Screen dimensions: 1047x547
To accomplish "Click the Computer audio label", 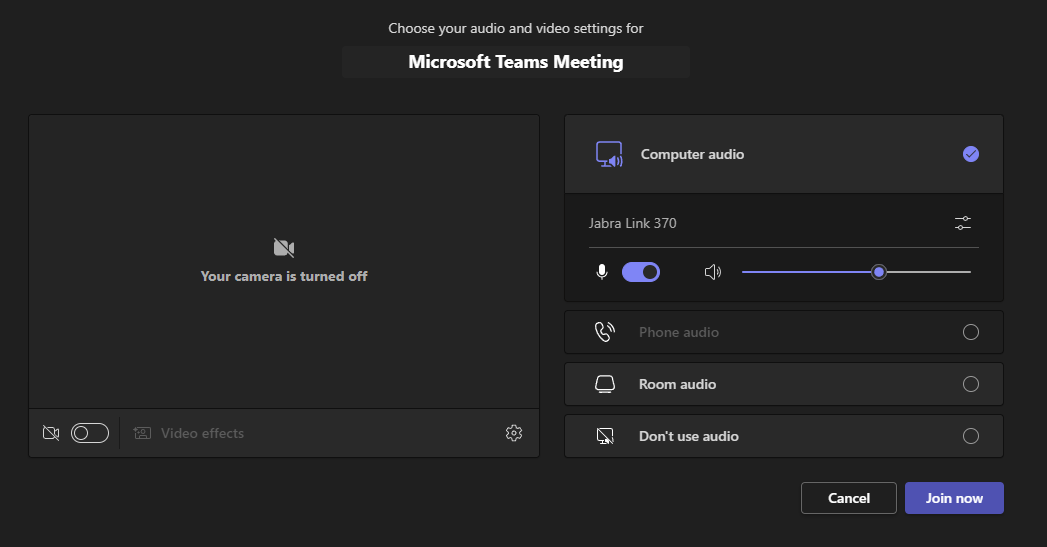I will coord(692,154).
